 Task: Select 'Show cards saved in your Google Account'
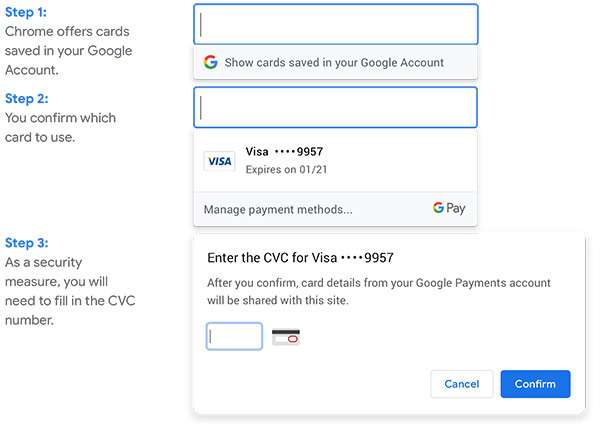point(334,62)
